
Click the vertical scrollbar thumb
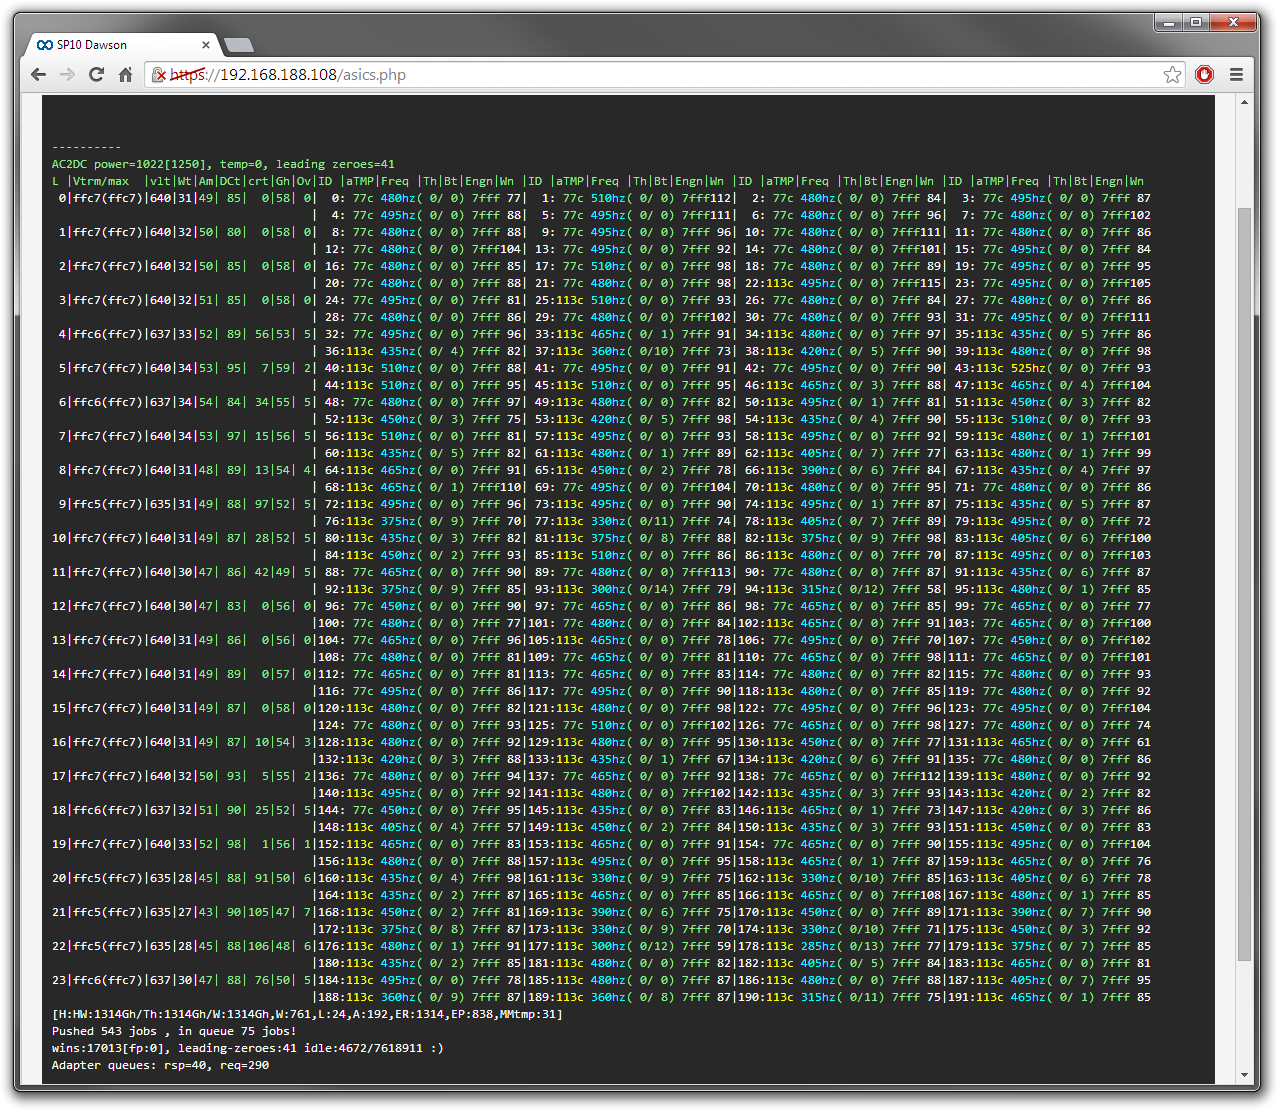coord(1245,585)
